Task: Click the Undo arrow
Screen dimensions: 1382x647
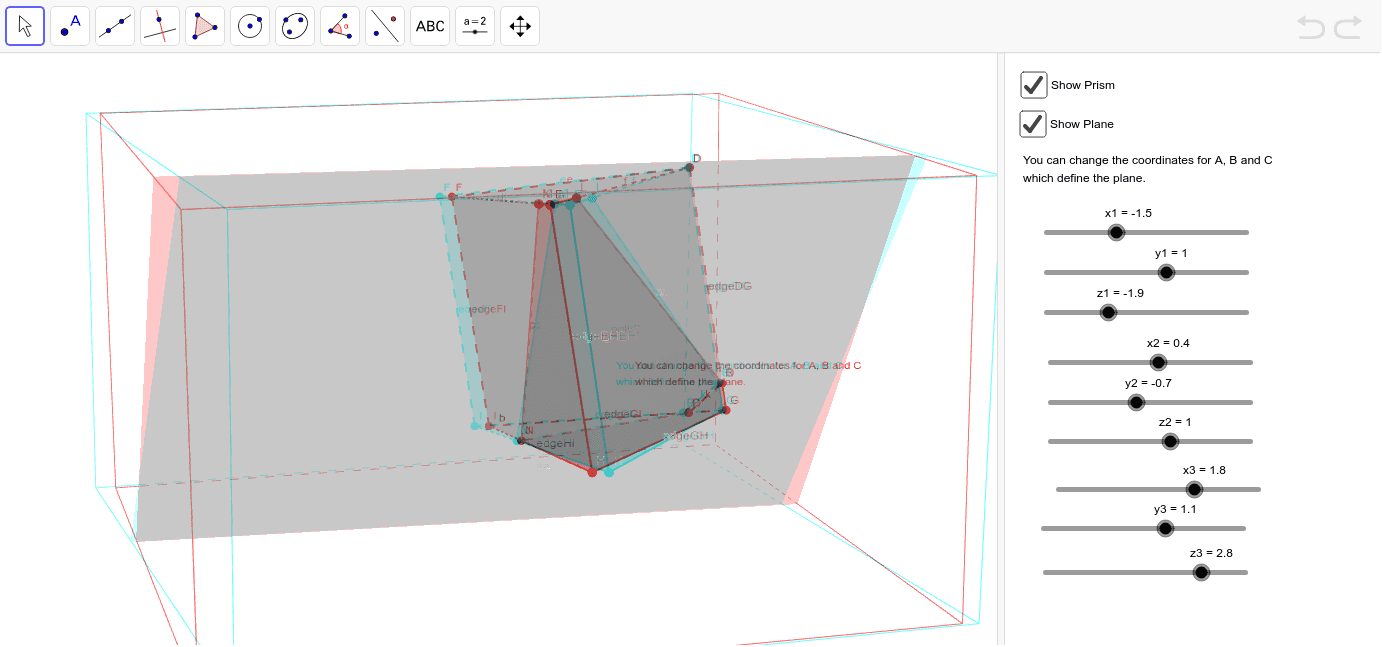Action: pyautogui.click(x=1311, y=27)
